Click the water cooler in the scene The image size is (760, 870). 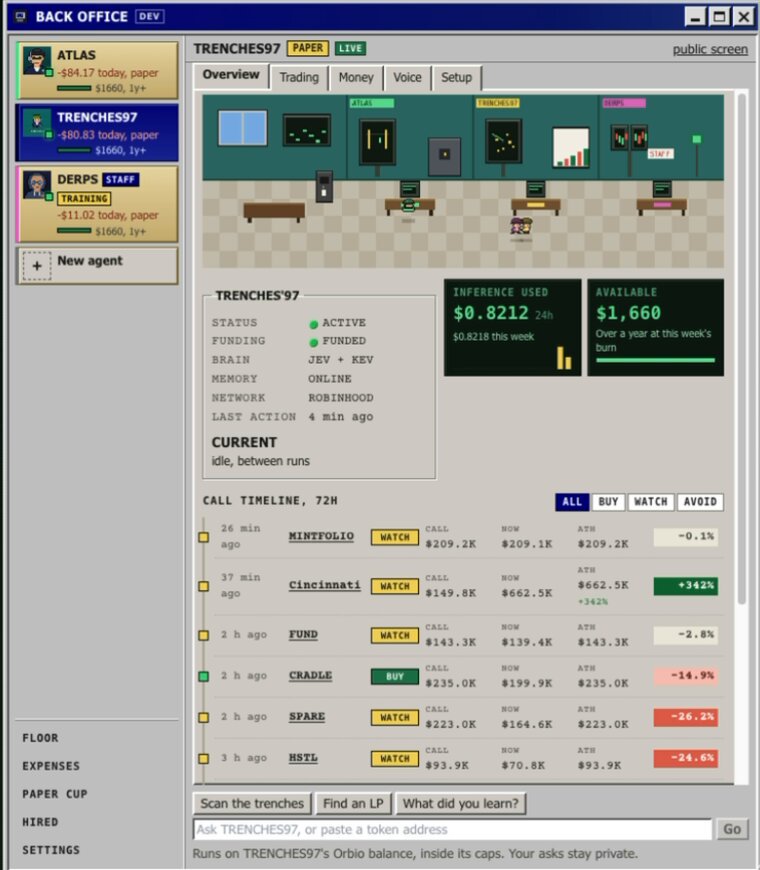(324, 186)
